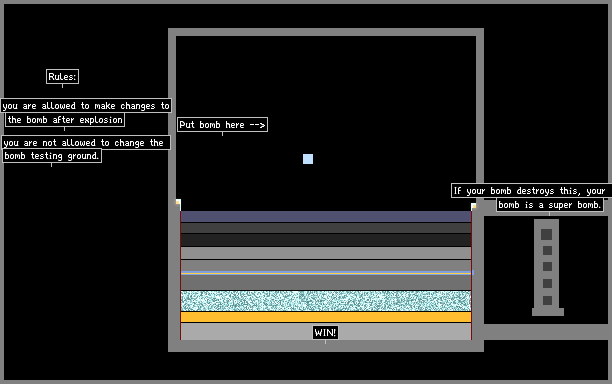612x384 pixels.
Task: Click the darkest gray layer
Action: pyautogui.click(x=326, y=240)
